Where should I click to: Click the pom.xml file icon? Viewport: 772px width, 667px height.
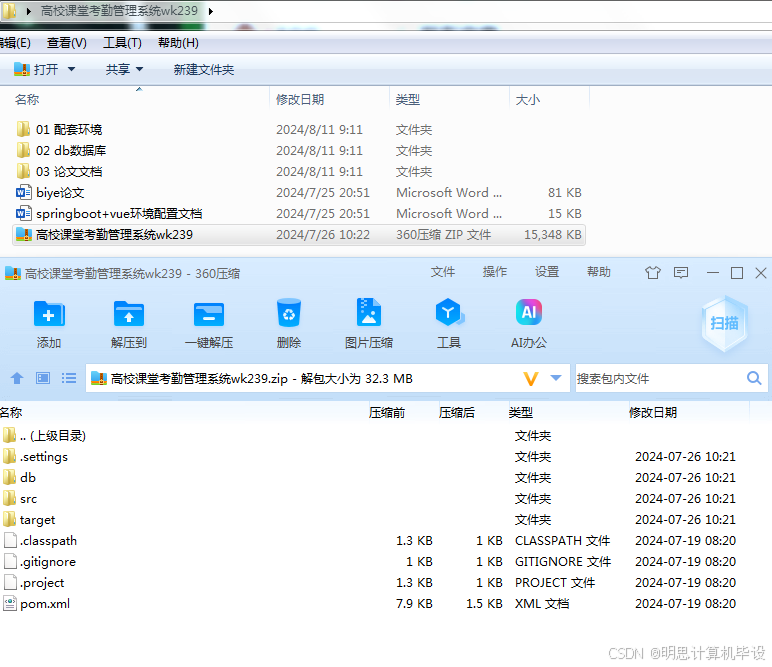(9, 603)
